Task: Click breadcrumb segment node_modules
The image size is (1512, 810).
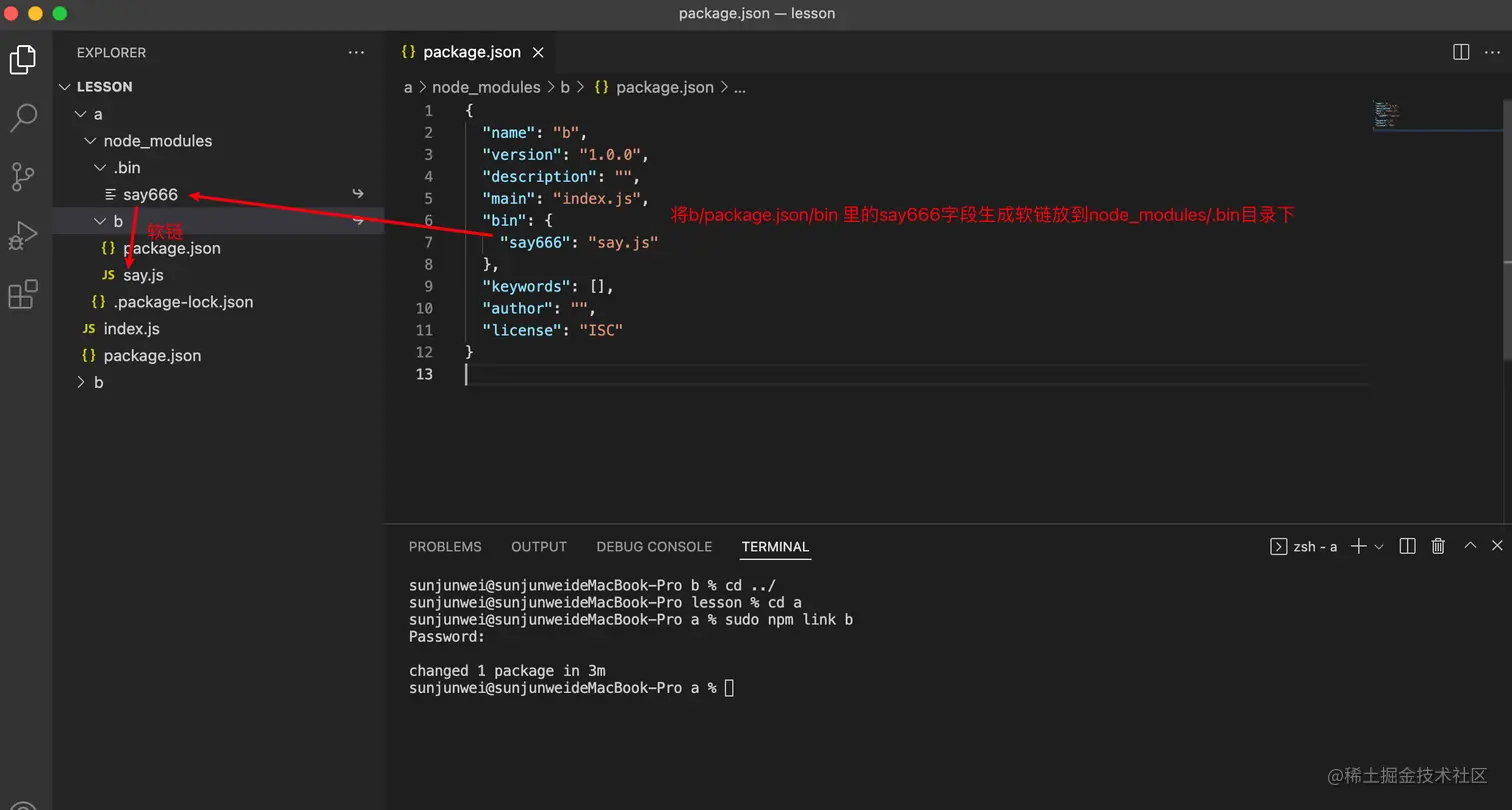Action: point(486,87)
